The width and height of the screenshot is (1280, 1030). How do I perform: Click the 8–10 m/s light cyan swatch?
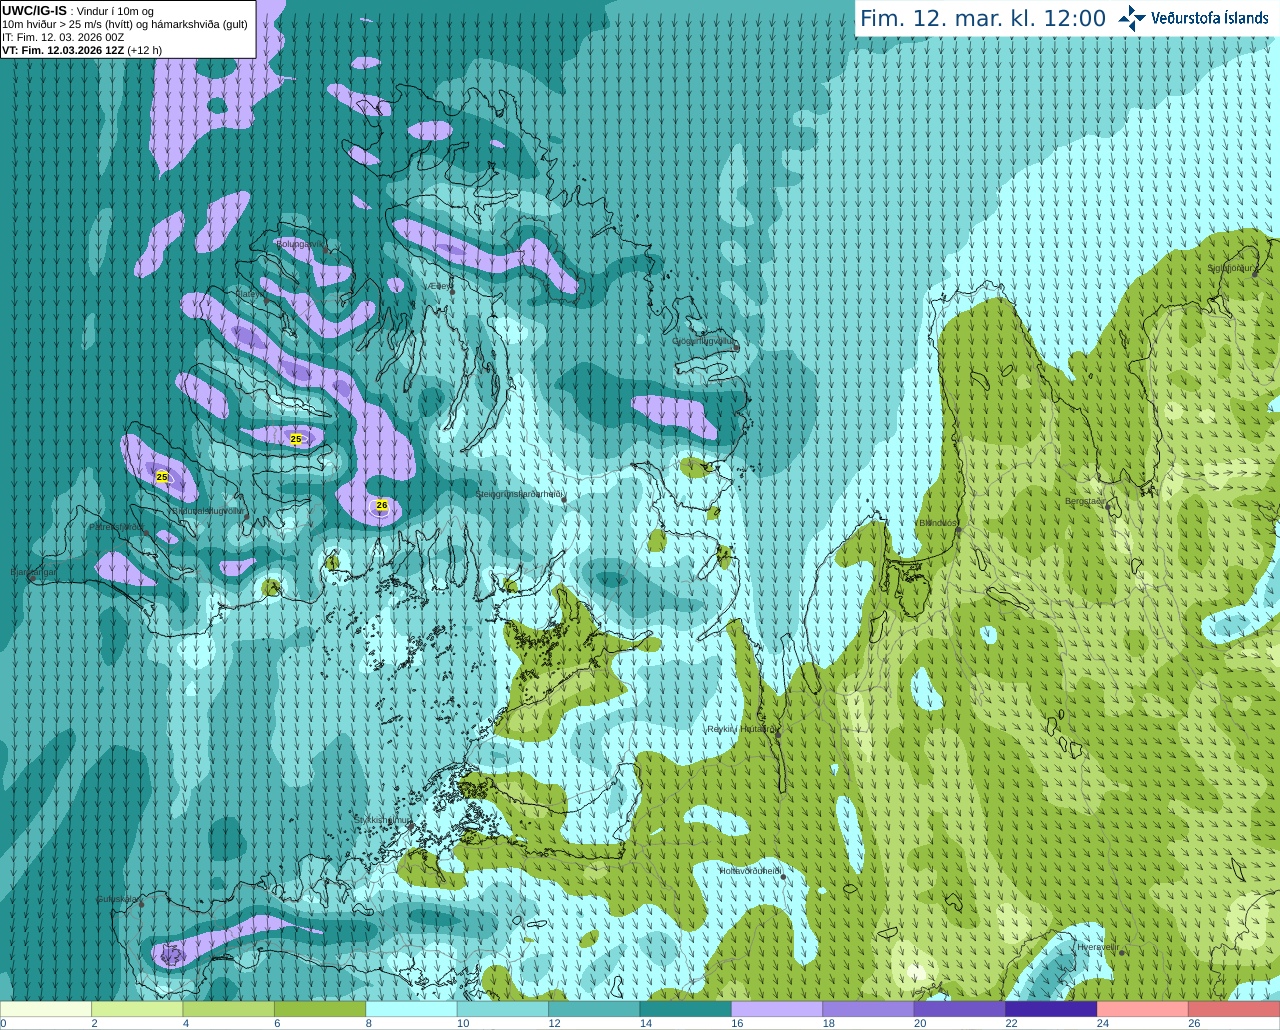pos(411,1009)
